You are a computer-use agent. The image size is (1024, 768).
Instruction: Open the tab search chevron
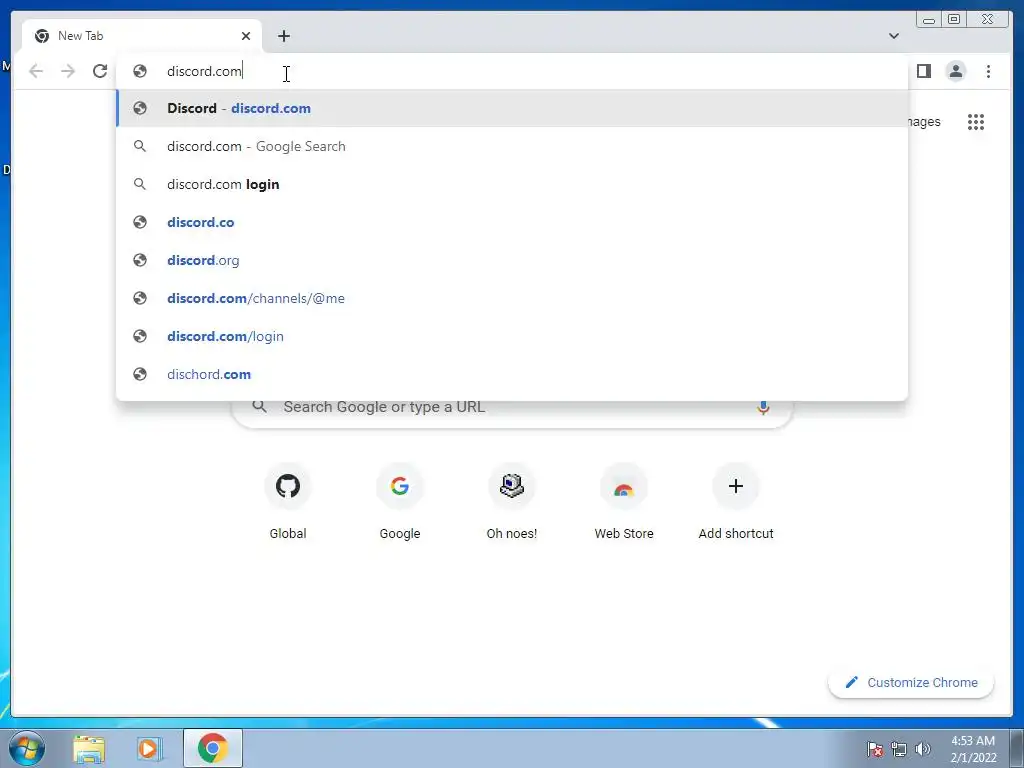pos(894,36)
